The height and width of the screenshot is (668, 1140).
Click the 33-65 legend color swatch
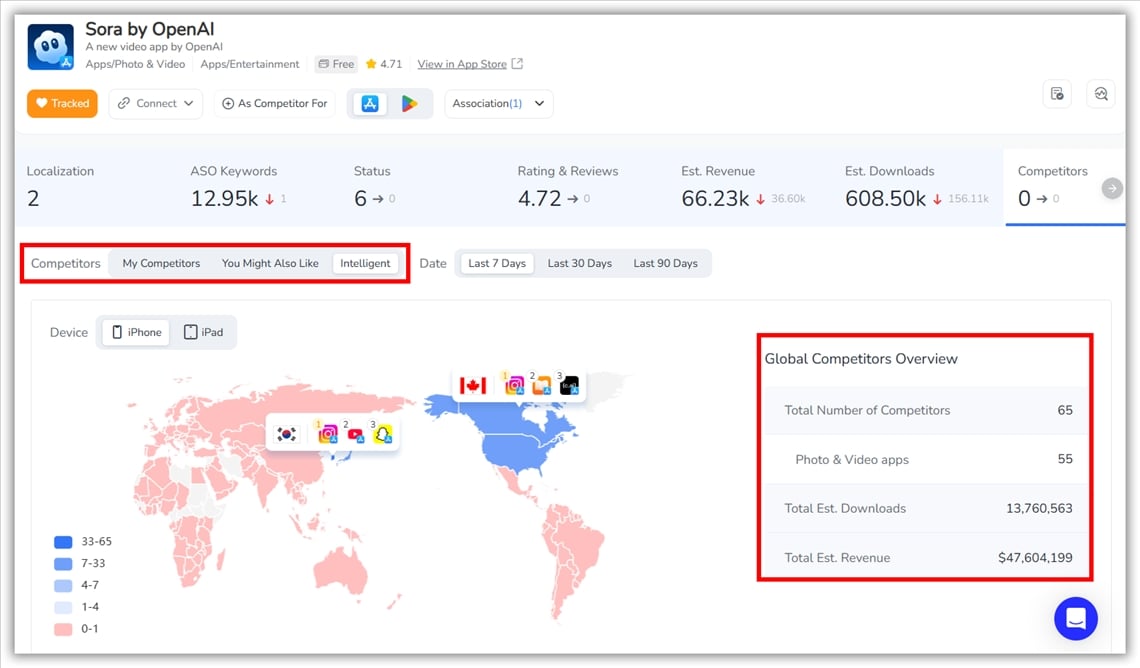click(63, 542)
